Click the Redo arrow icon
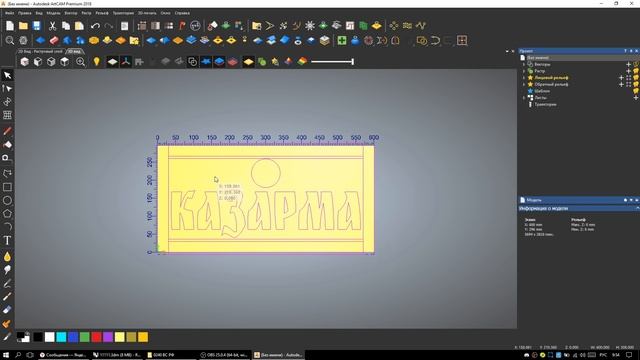This screenshot has height=360, width=640. click(109, 26)
